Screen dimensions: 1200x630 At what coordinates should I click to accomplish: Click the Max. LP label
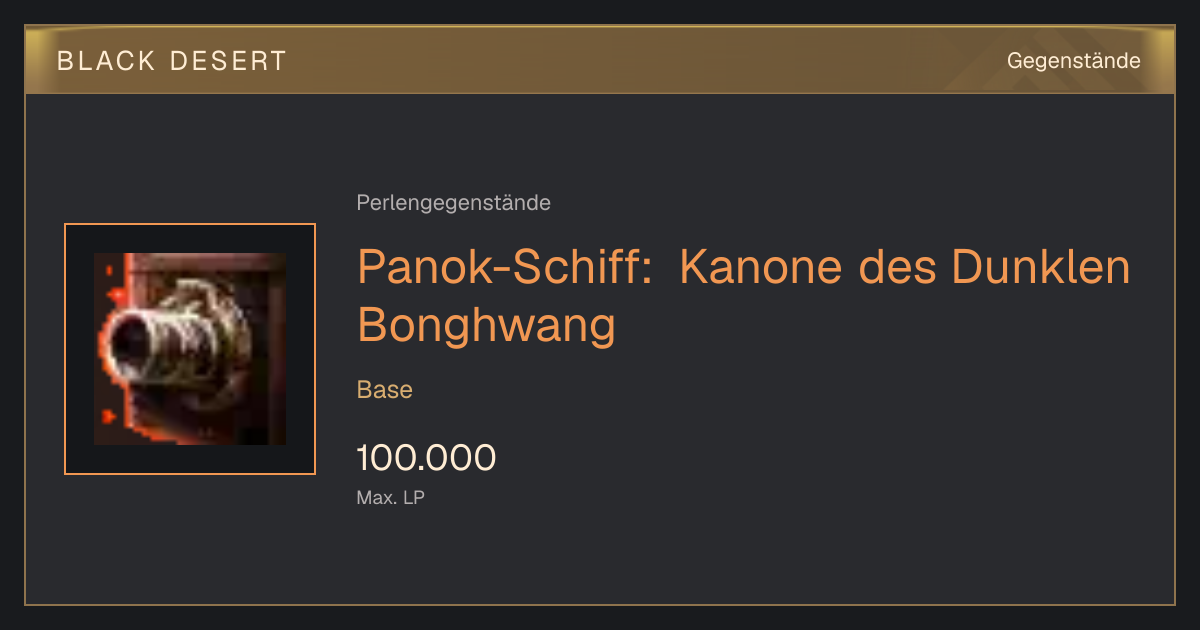(391, 496)
